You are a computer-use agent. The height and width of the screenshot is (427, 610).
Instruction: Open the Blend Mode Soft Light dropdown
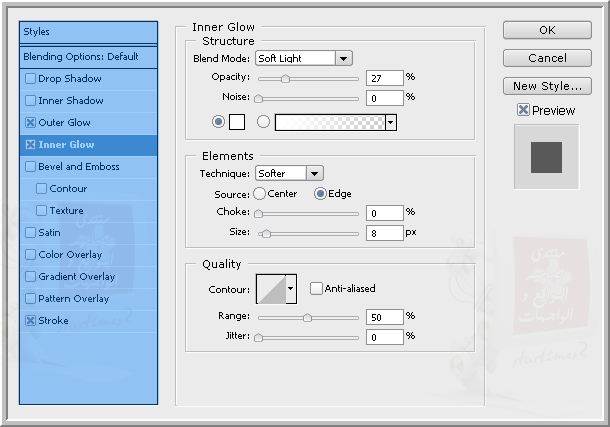point(303,59)
